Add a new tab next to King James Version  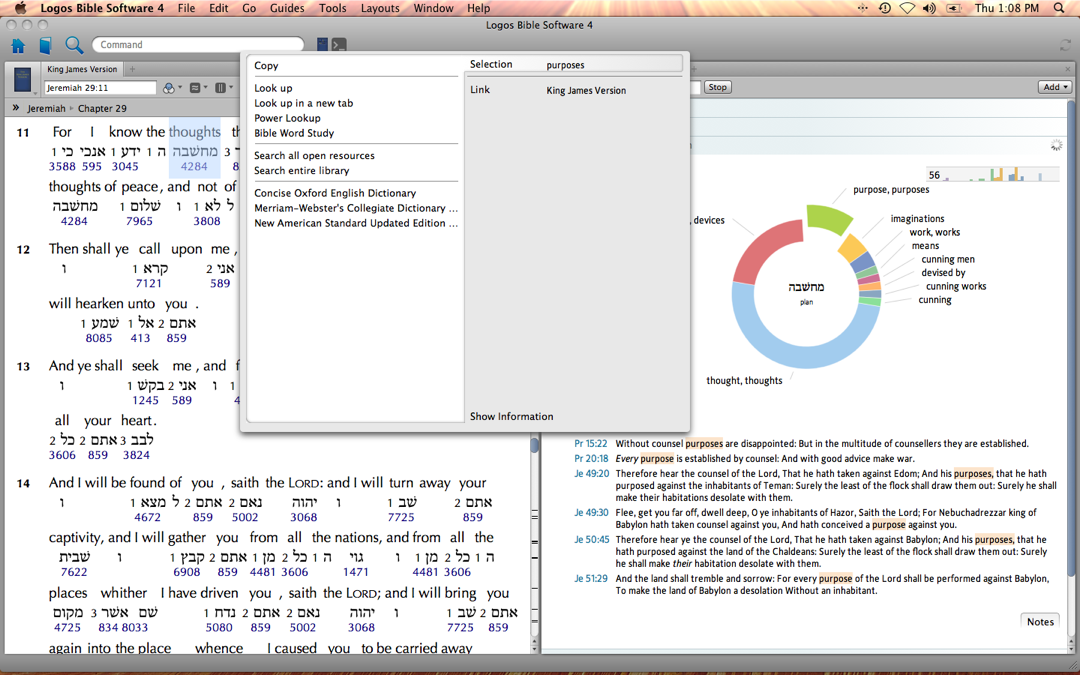pos(132,69)
